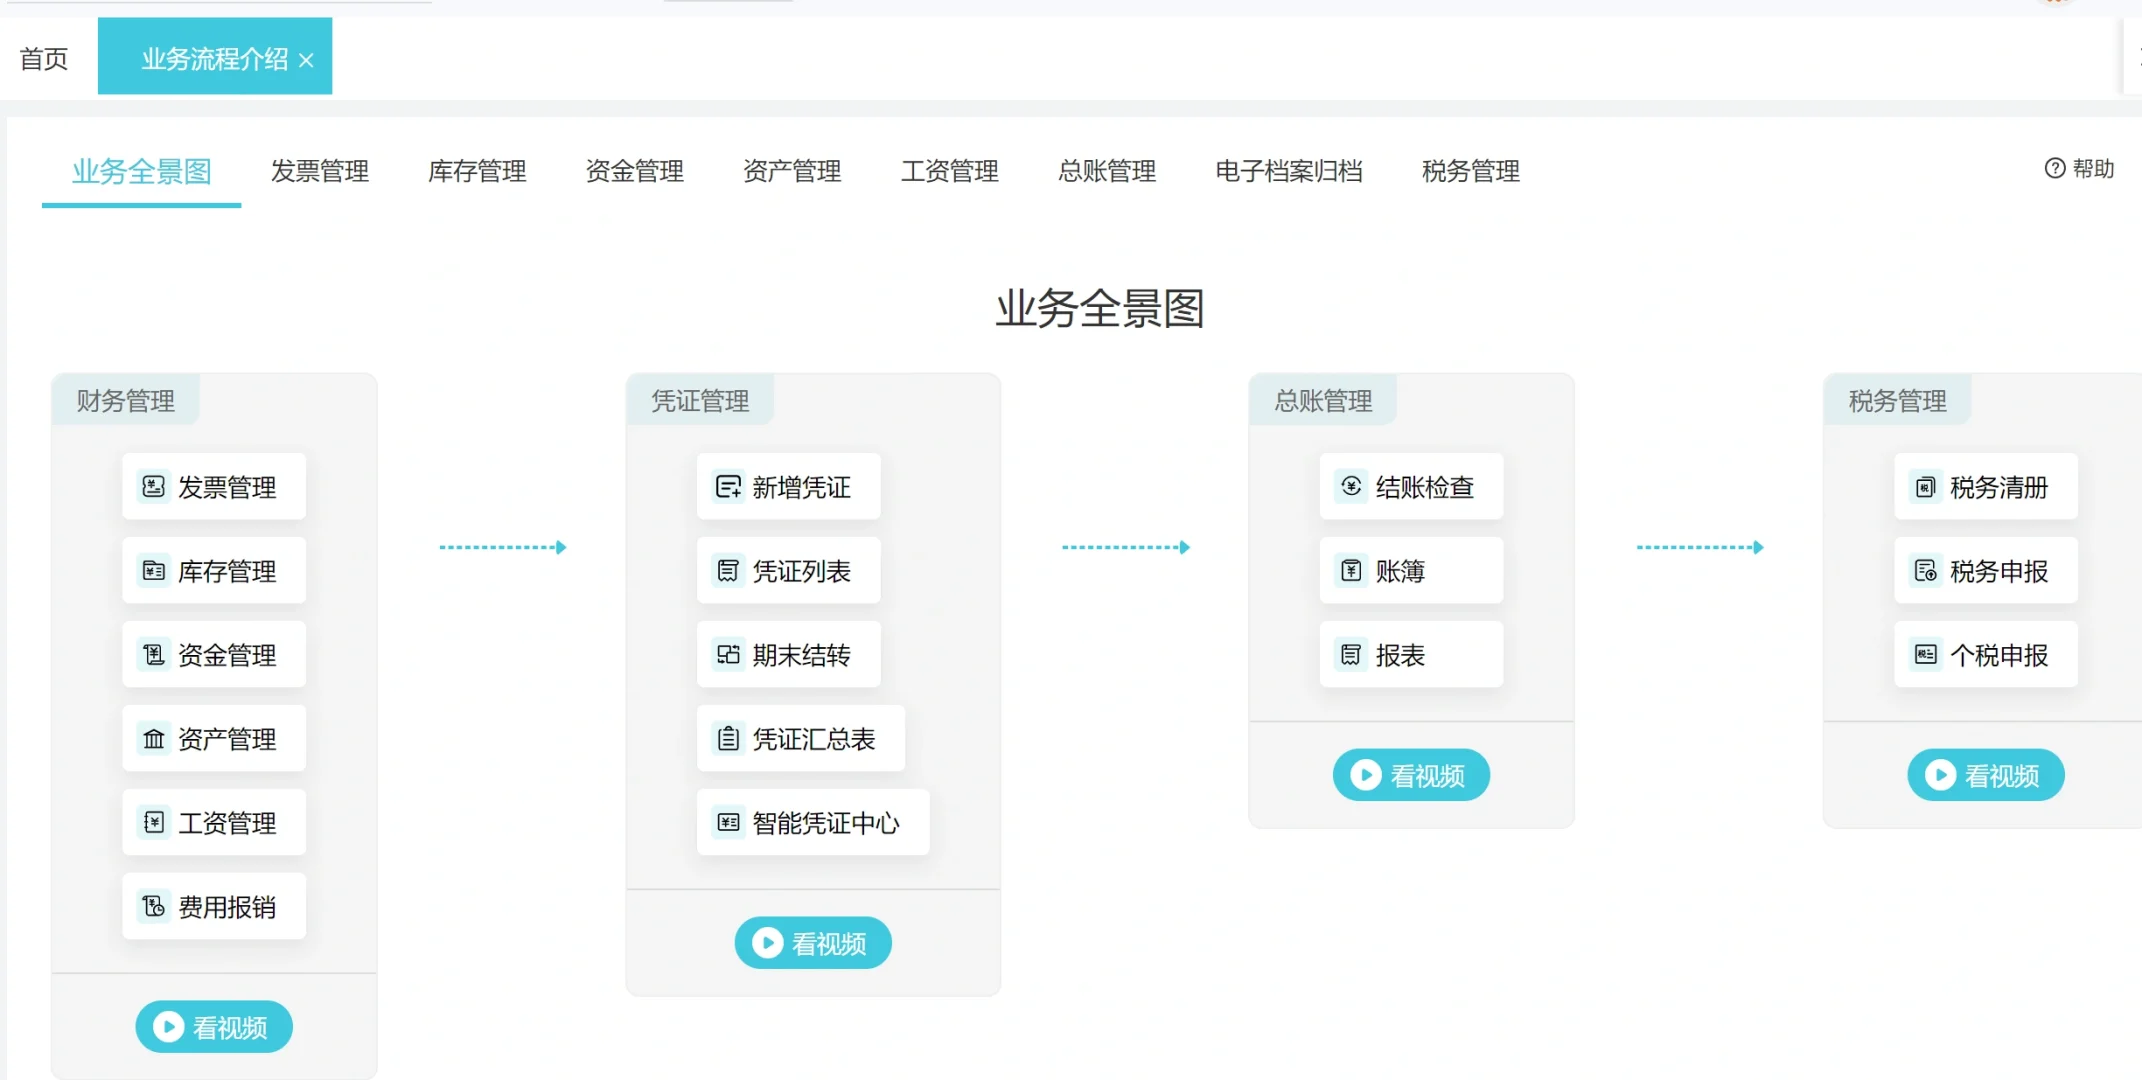2142x1080 pixels.
Task: Select the 资产管理 asset icon
Action: (x=152, y=739)
